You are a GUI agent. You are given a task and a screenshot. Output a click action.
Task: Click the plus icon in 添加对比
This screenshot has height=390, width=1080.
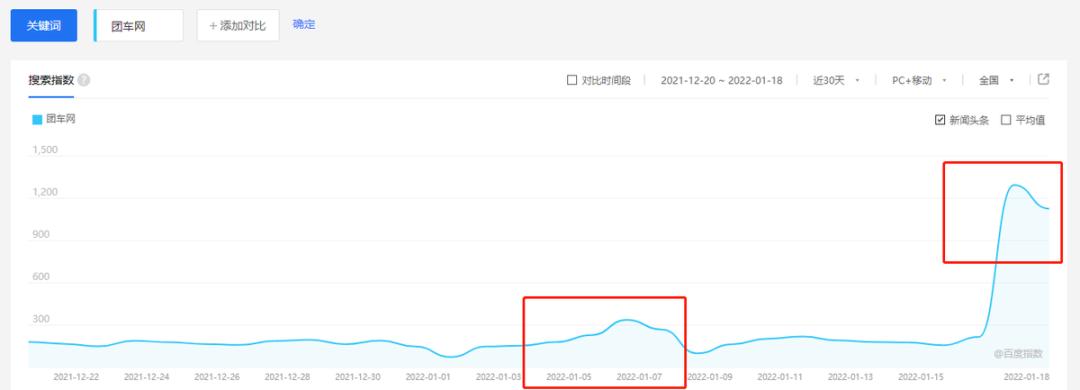pyautogui.click(x=214, y=25)
